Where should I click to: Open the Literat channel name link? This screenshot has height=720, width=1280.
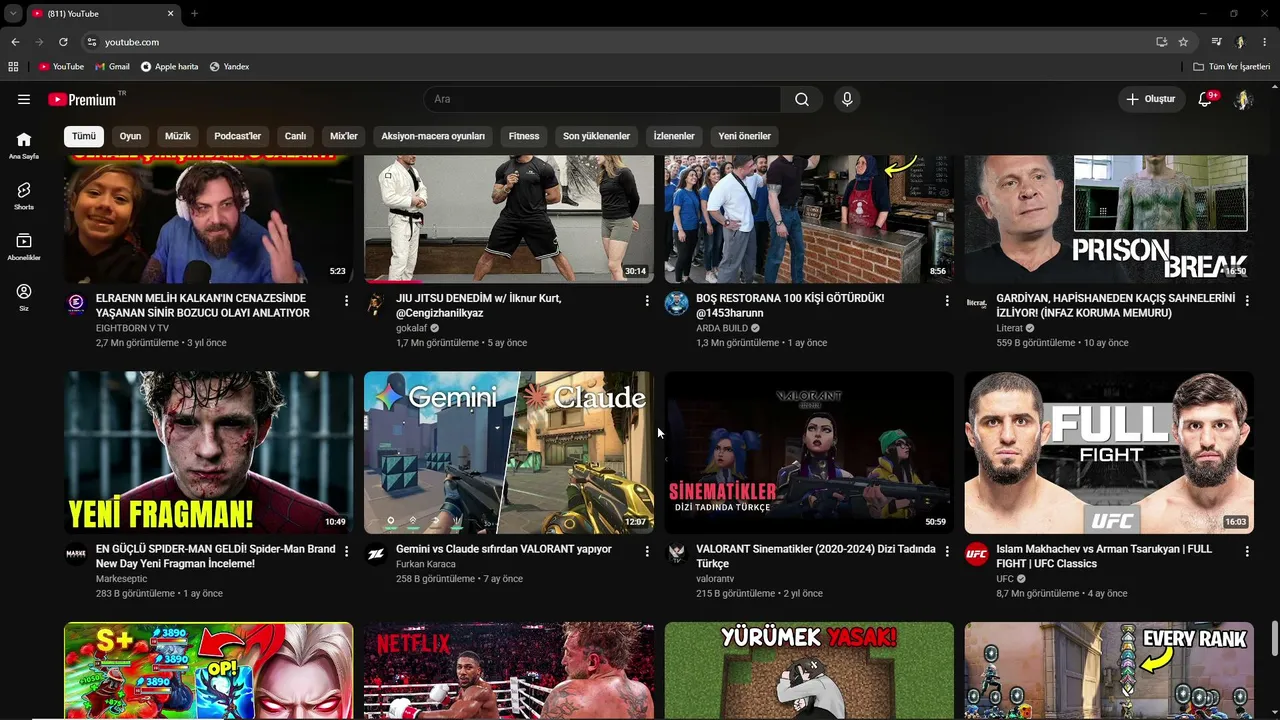1010,328
